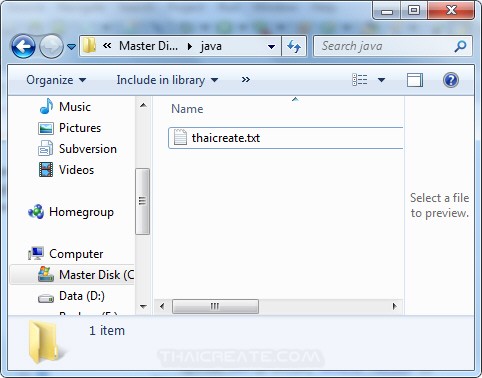
Task: Sort by the Name column header
Action: point(187,109)
